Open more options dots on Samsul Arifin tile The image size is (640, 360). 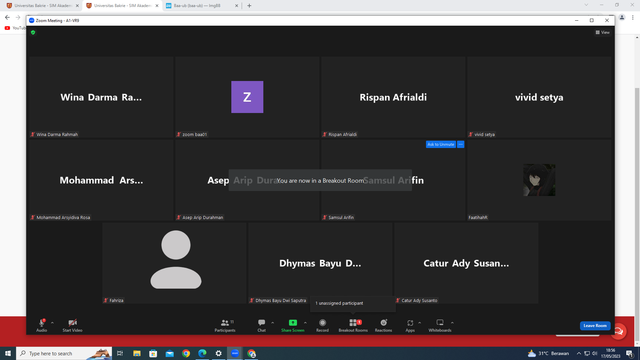pos(461,144)
